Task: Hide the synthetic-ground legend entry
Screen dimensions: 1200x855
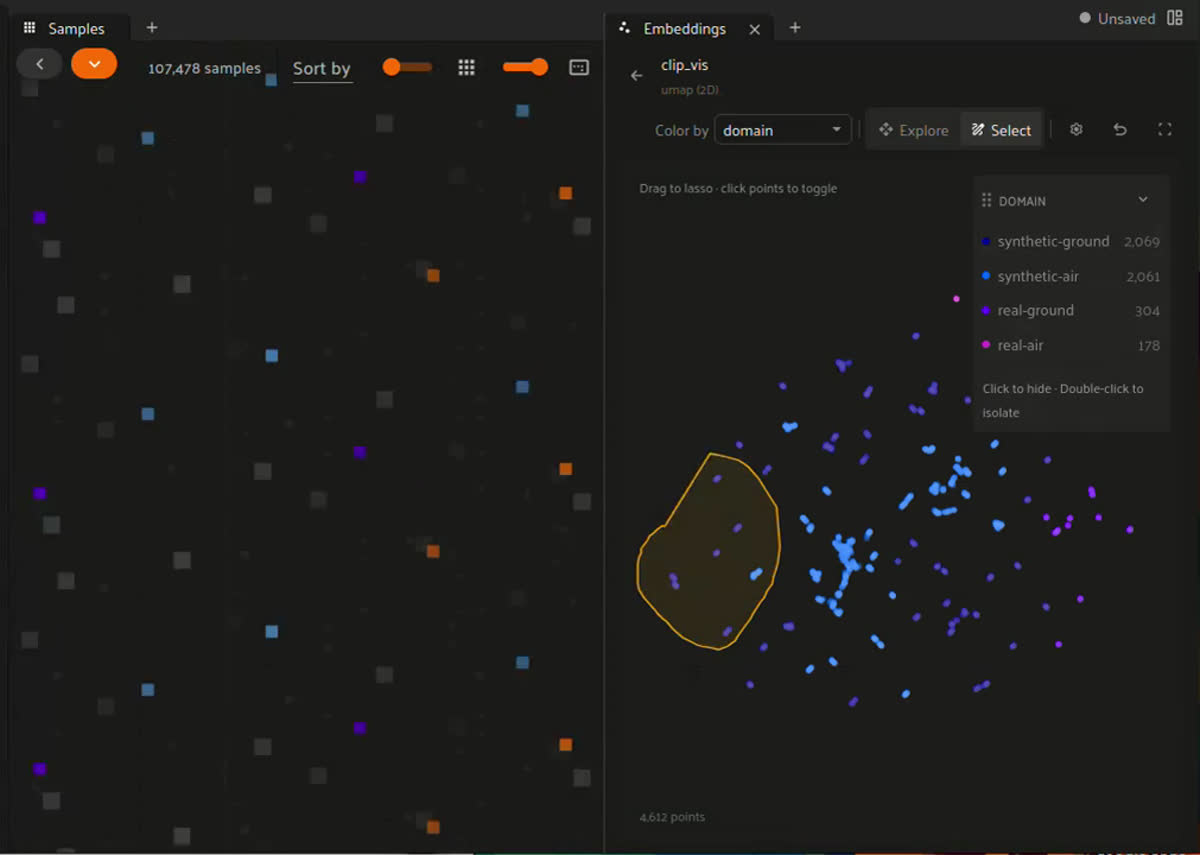Action: 1071,242
